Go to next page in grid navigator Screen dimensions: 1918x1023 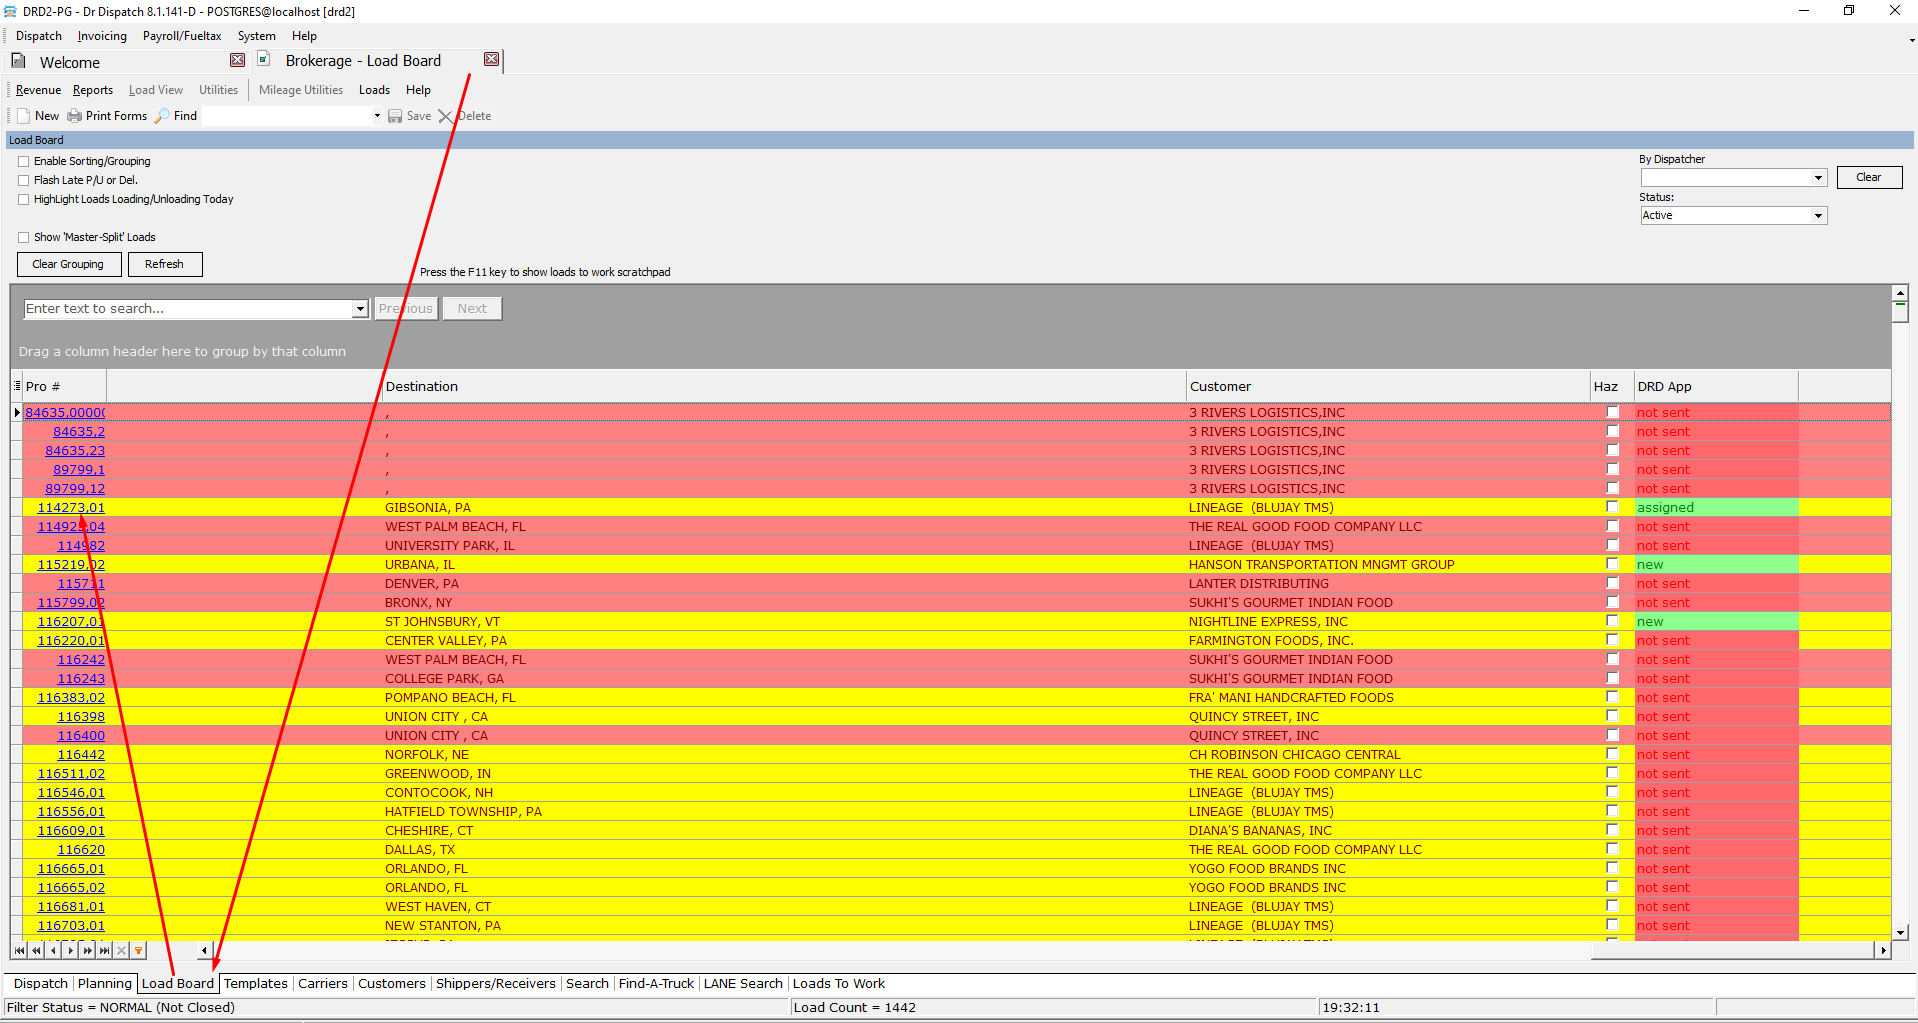88,950
